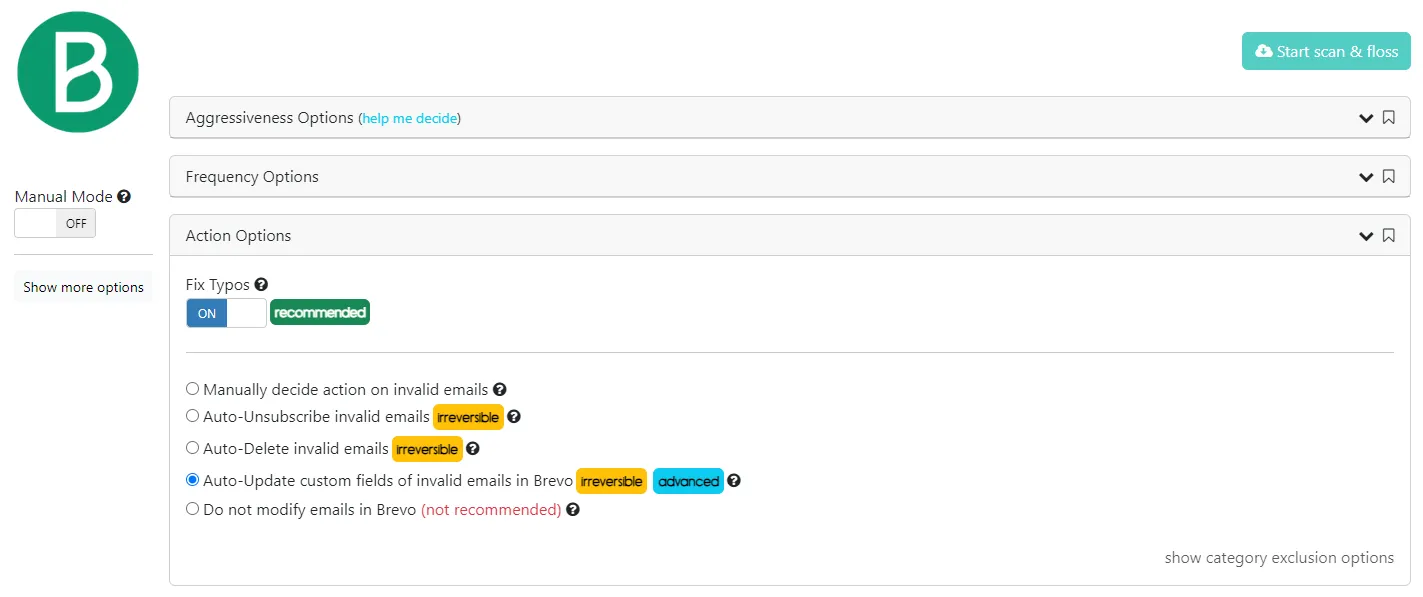The height and width of the screenshot is (597, 1423).
Task: Click irreversible badge next to Auto-Update
Action: point(611,481)
